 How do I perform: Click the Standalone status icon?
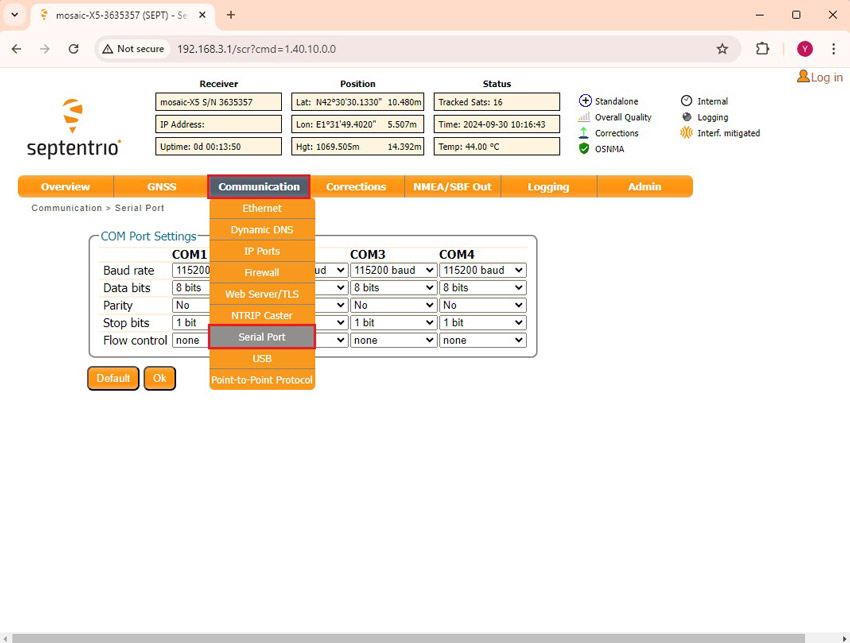pyautogui.click(x=585, y=101)
